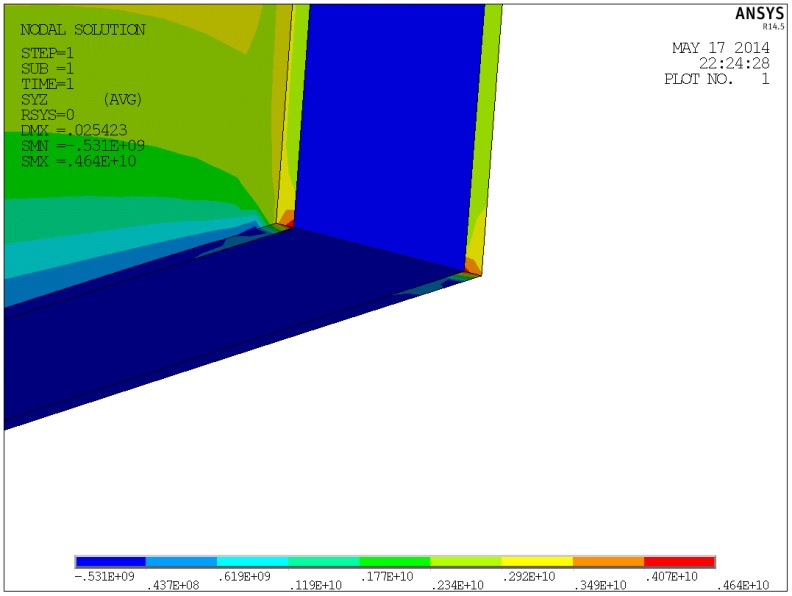Click the teal-green legend color band
The width and height of the screenshot is (792, 596).
(x=324, y=562)
